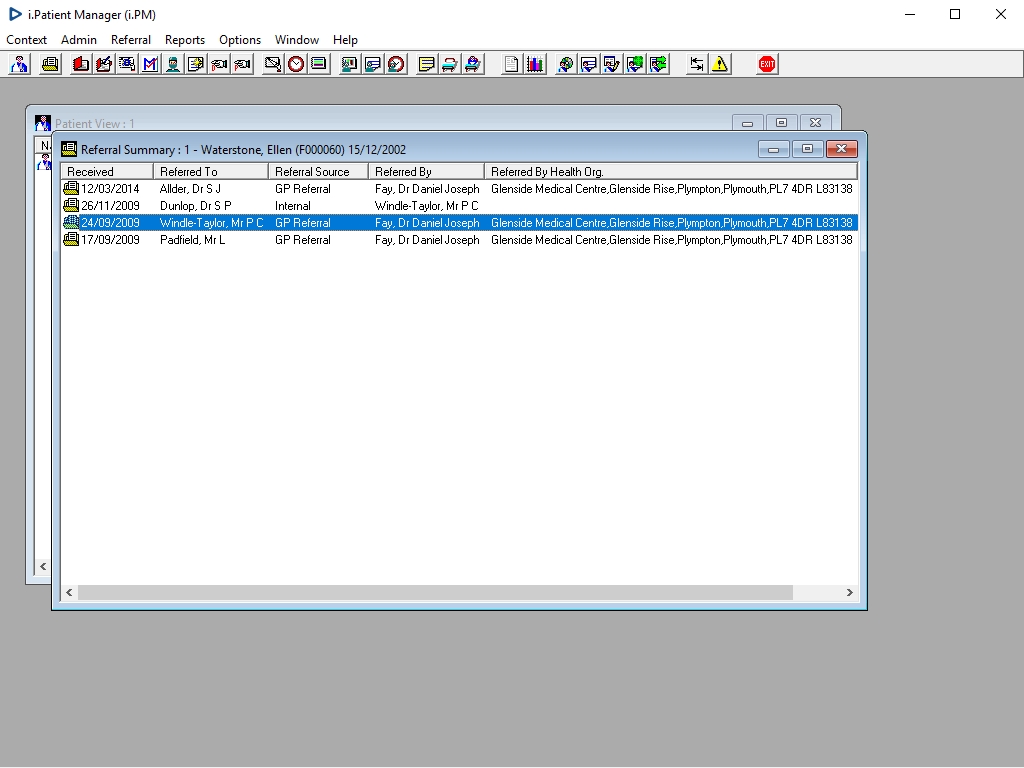The width and height of the screenshot is (1024, 768).
Task: Click the person with picture toolbar icon
Action: tap(349, 64)
